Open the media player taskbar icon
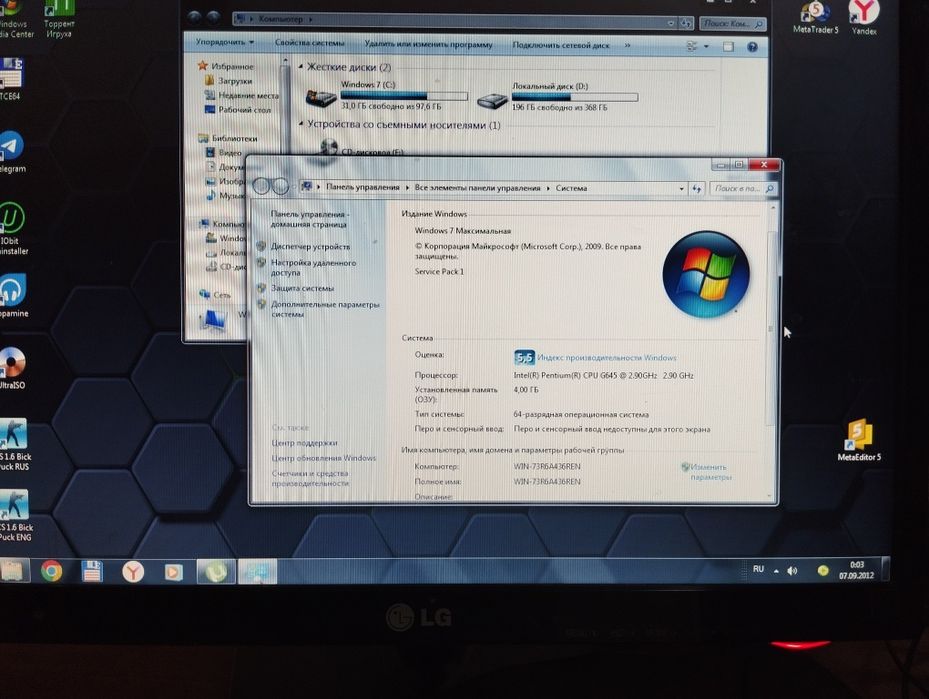Screen dimensions: 929x699 (173, 572)
